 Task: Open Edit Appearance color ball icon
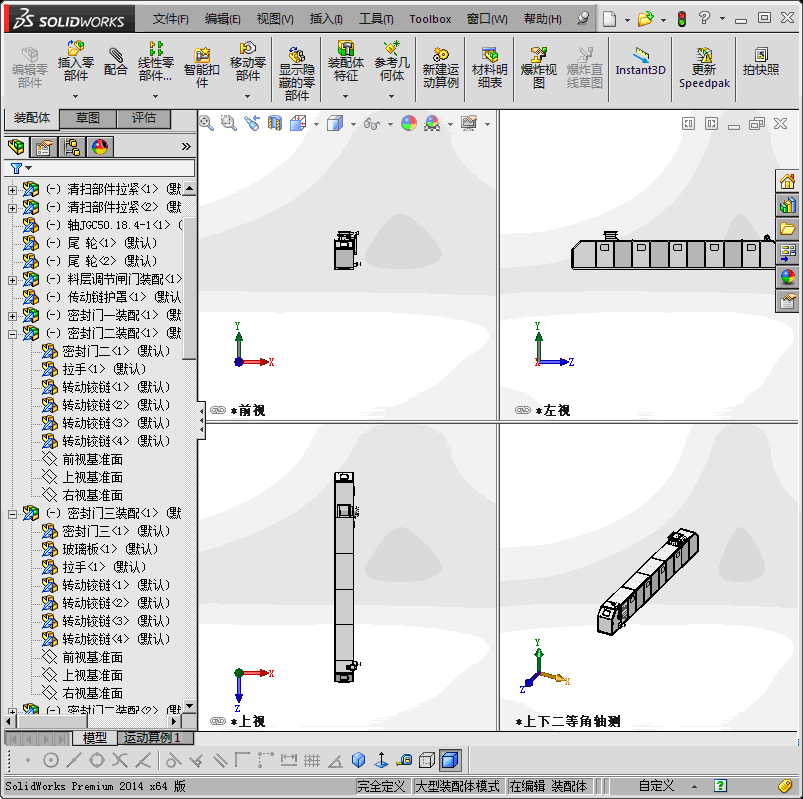pyautogui.click(x=409, y=123)
